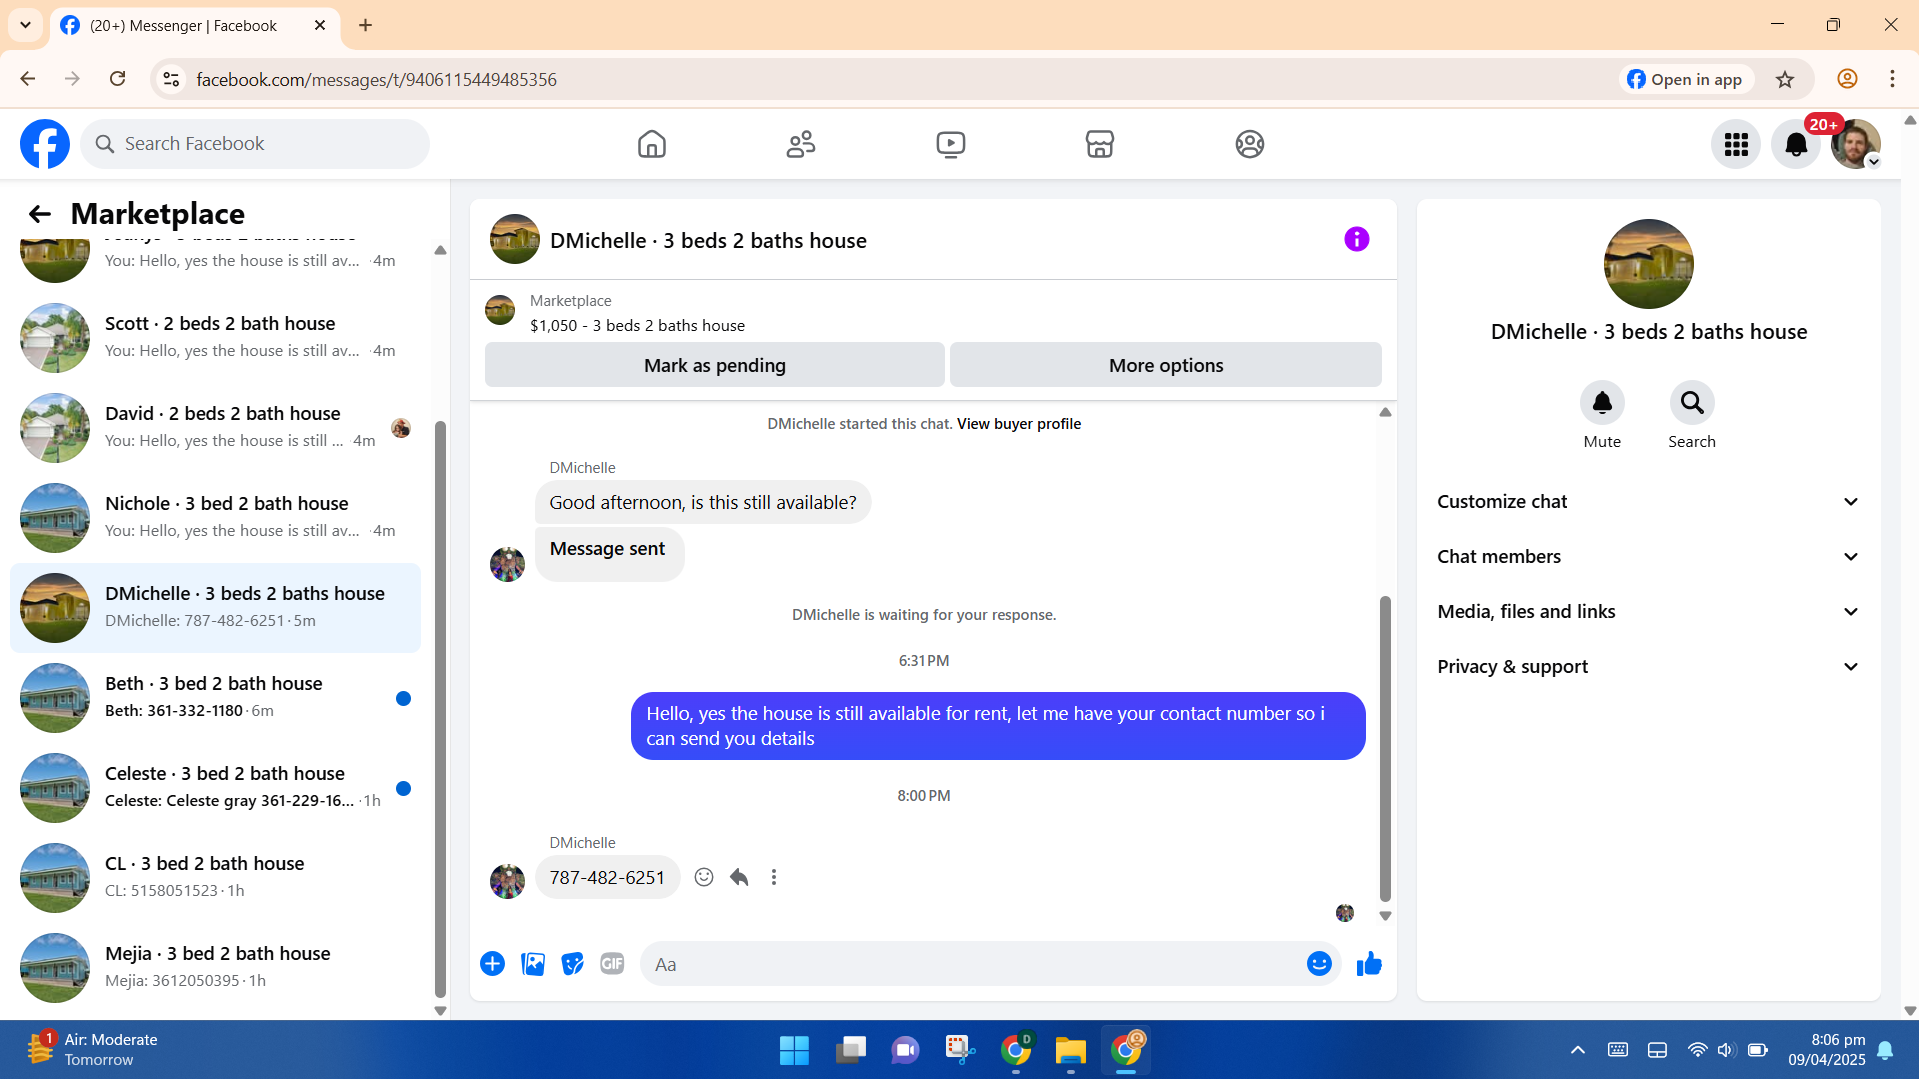Open View buyer profile link
The width and height of the screenshot is (1919, 1079).
point(1019,424)
